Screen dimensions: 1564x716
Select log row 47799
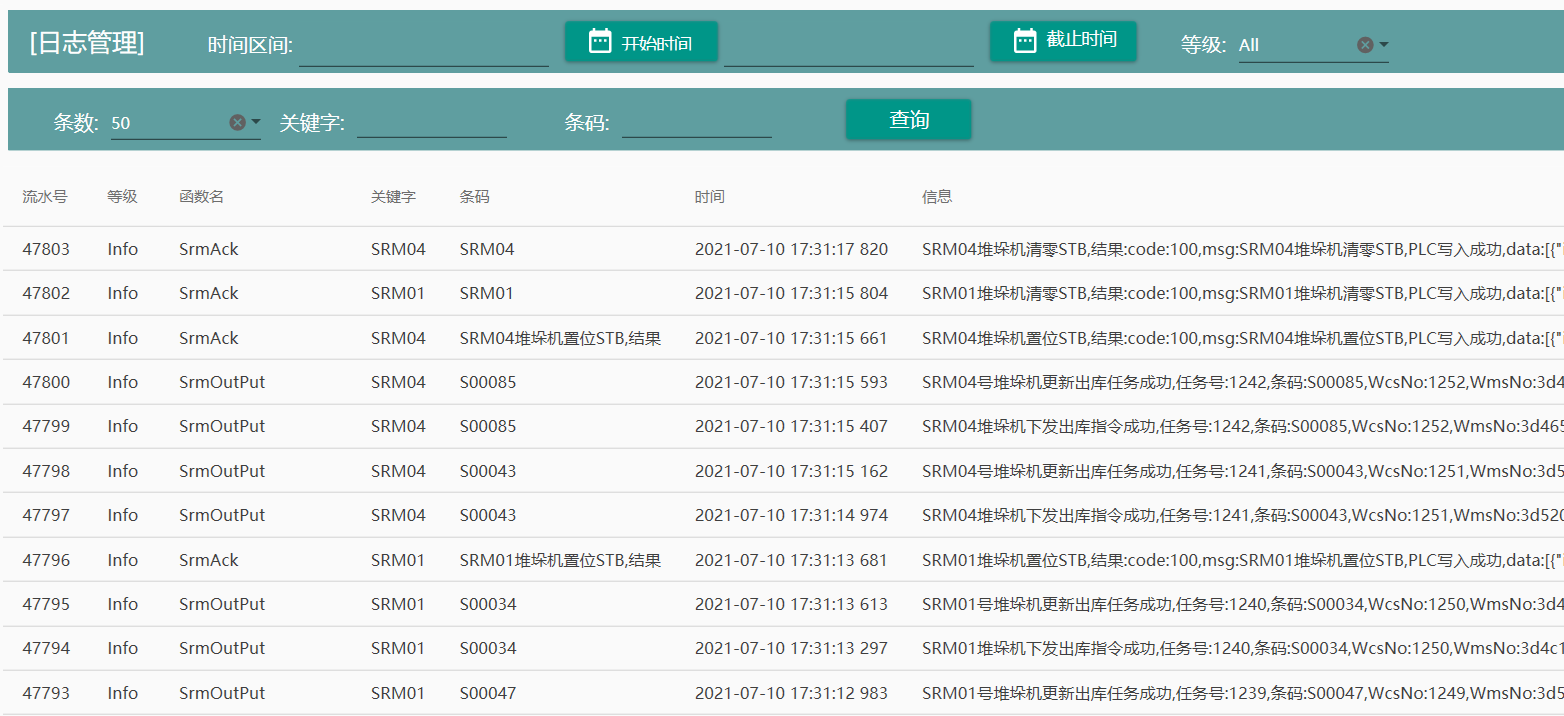click(782, 426)
